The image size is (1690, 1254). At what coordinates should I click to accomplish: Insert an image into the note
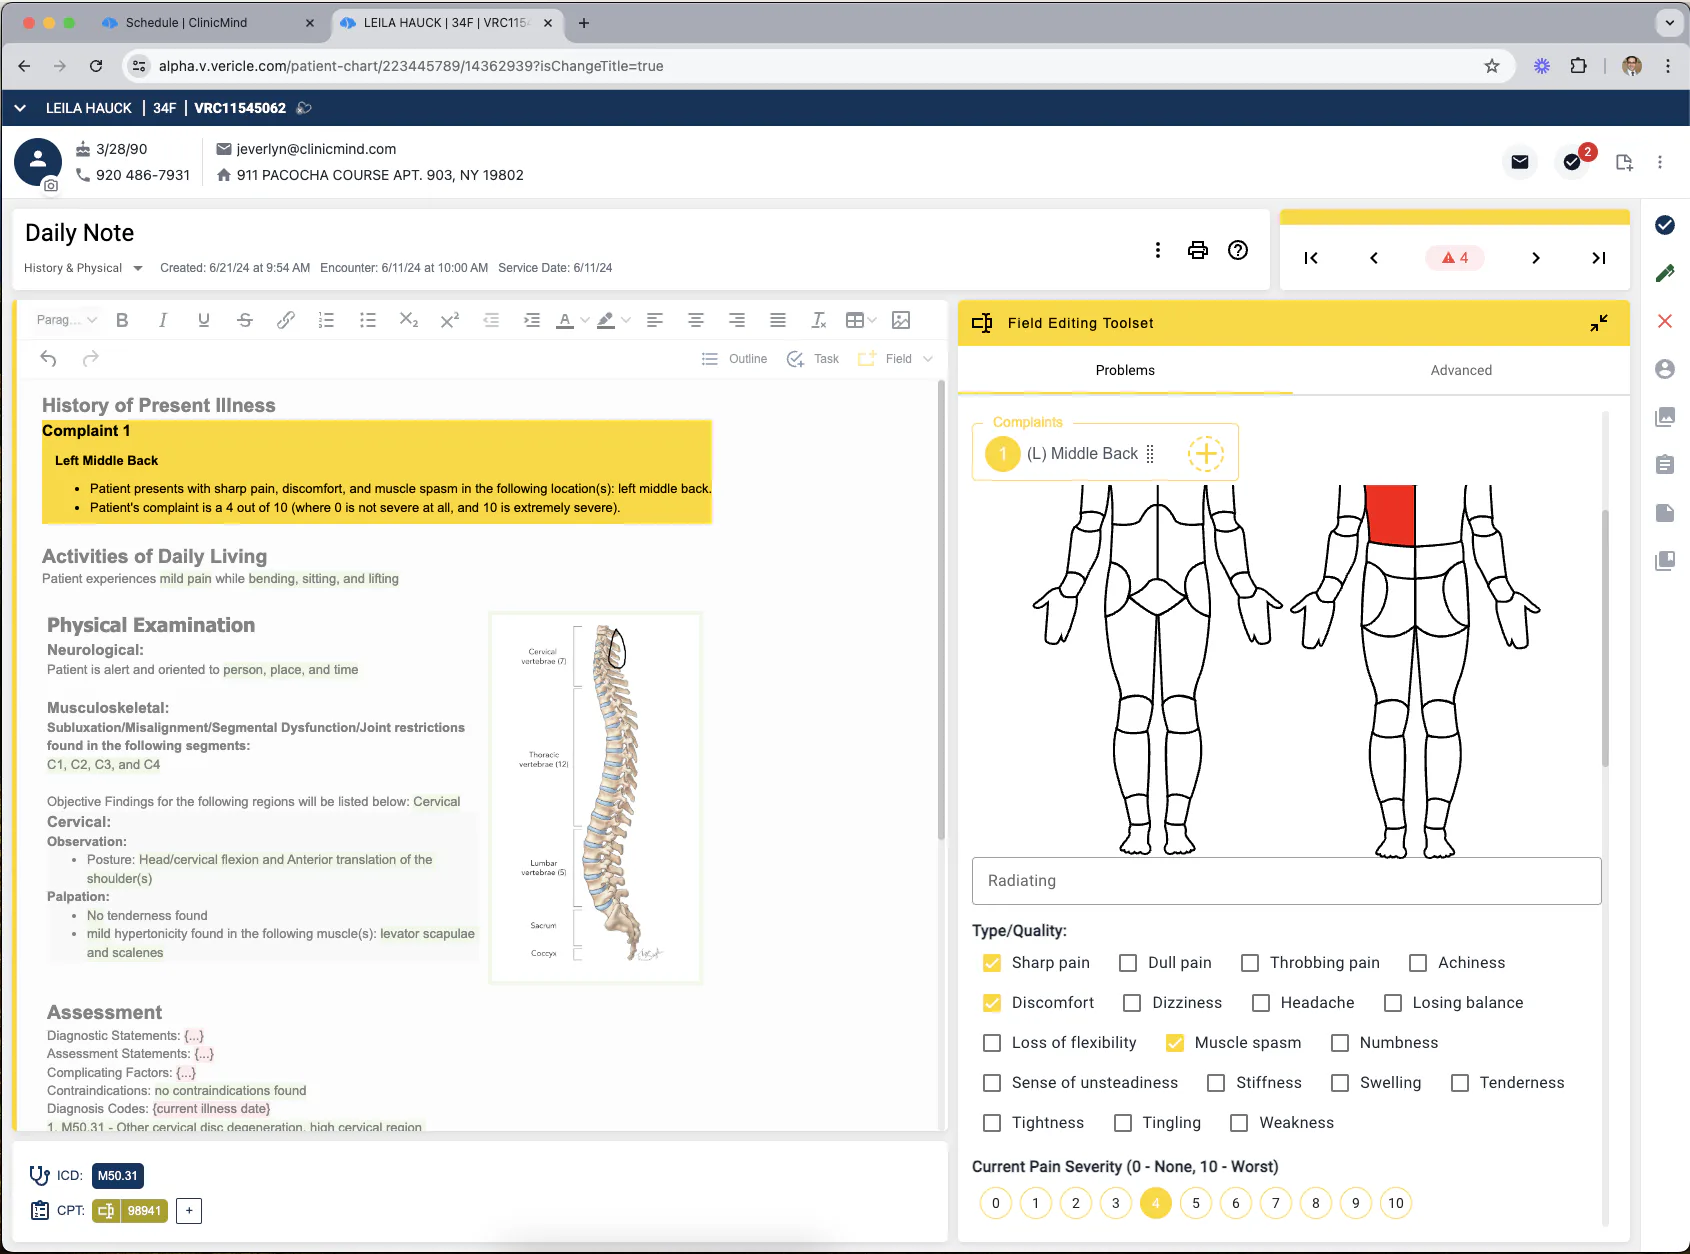pyautogui.click(x=901, y=320)
